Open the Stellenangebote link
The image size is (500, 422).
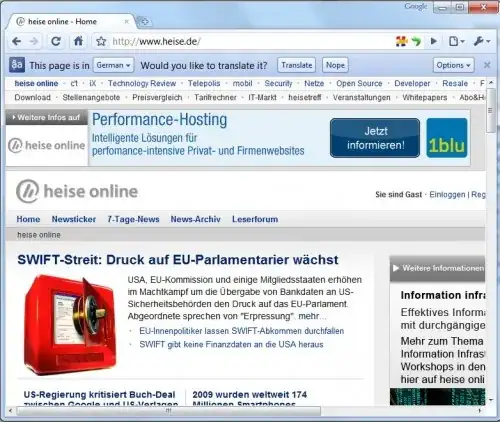pos(91,97)
